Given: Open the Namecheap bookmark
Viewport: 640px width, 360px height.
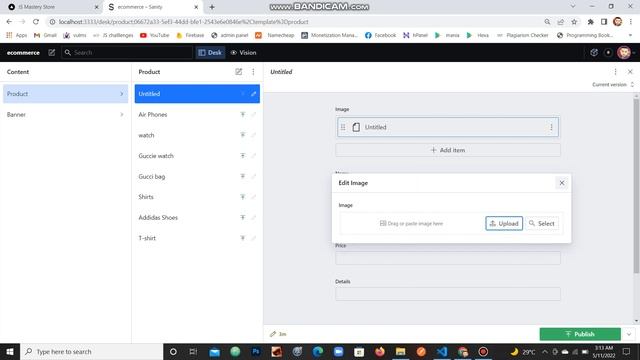Looking at the screenshot, I should pos(275,36).
